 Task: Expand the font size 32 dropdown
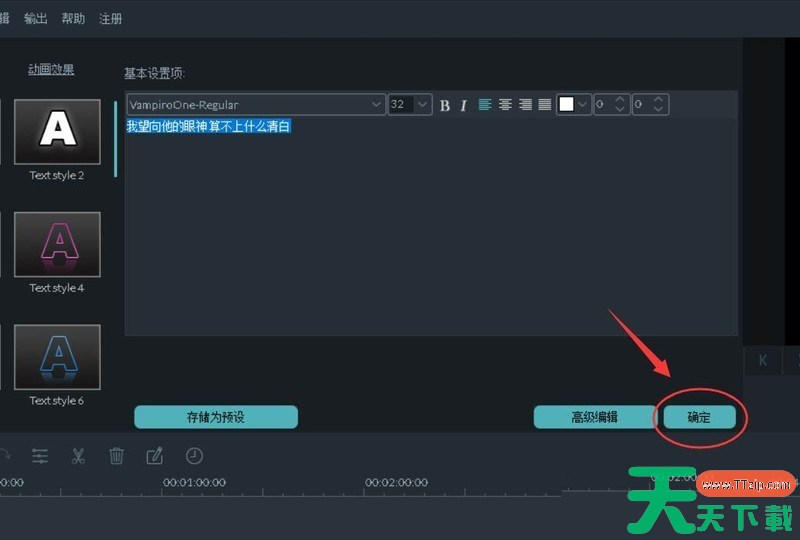coord(422,105)
